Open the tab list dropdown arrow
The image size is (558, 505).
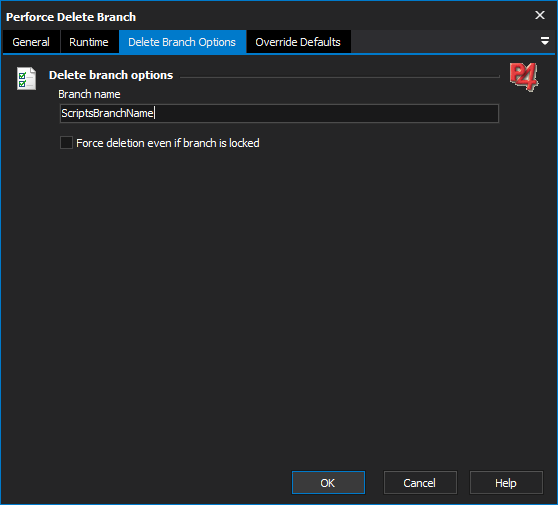coord(544,41)
